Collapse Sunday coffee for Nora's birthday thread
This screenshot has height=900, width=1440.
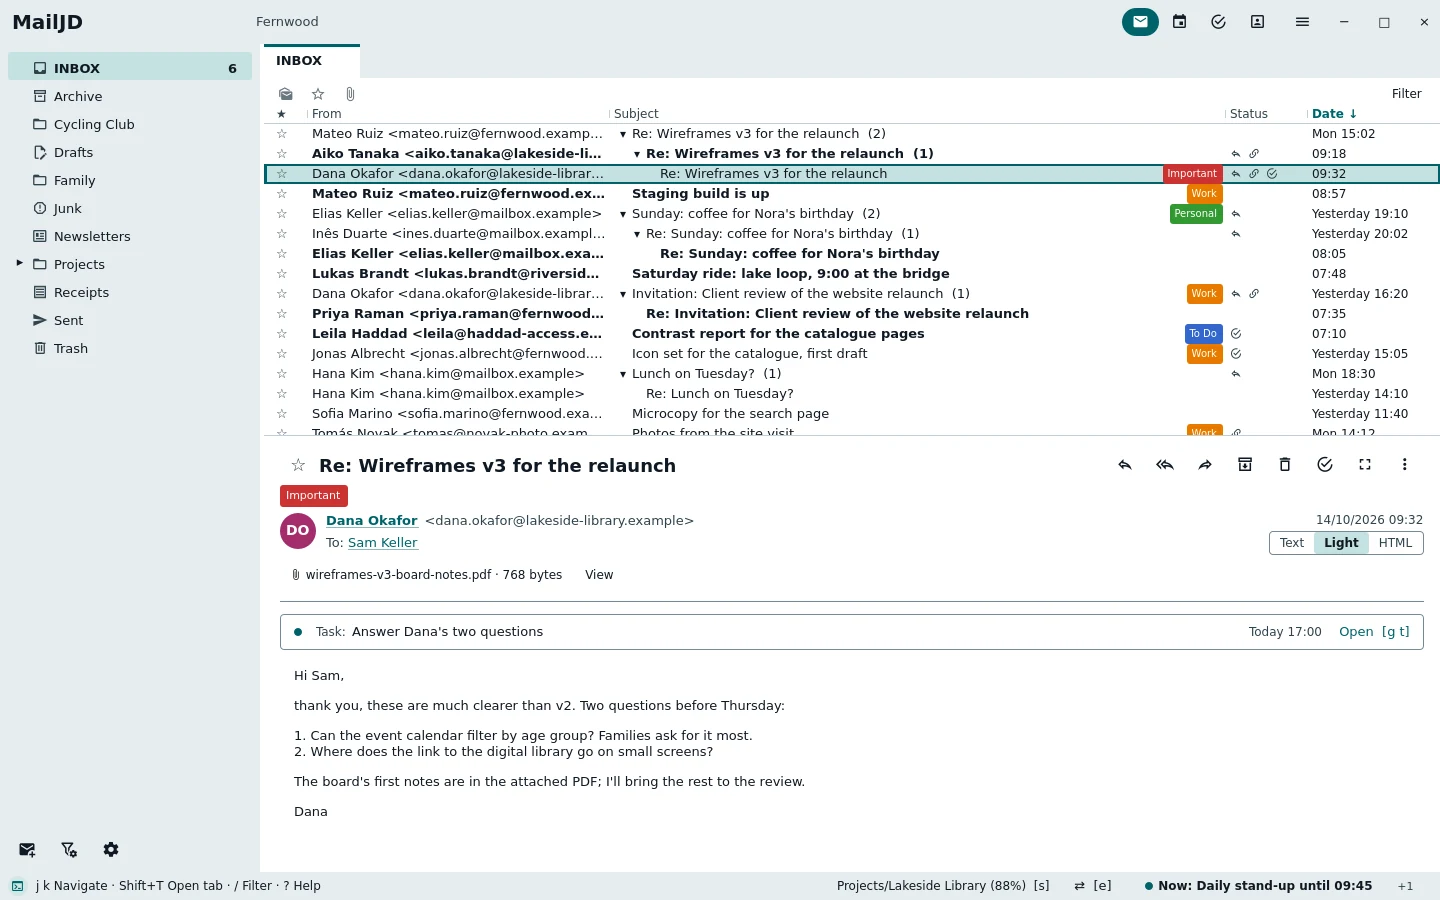623,214
